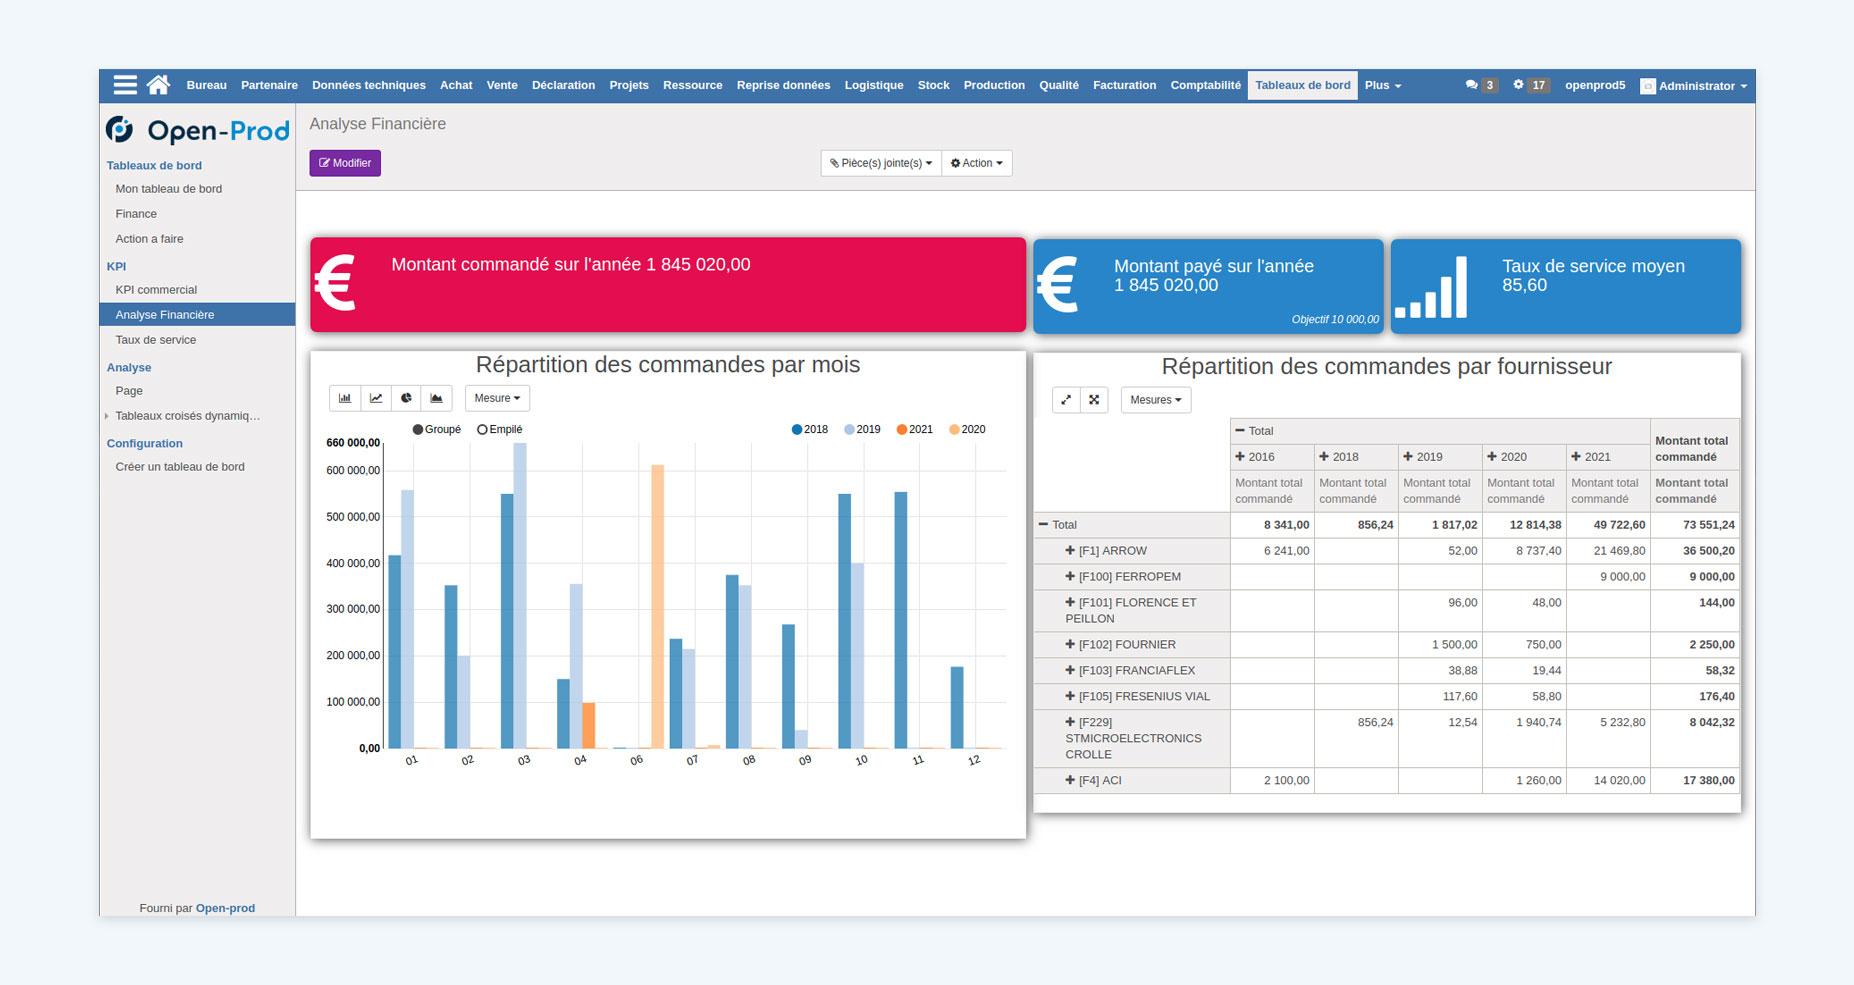The height and width of the screenshot is (985, 1854).
Task: Toggle the 2020 legend series
Action: pyautogui.click(x=967, y=429)
